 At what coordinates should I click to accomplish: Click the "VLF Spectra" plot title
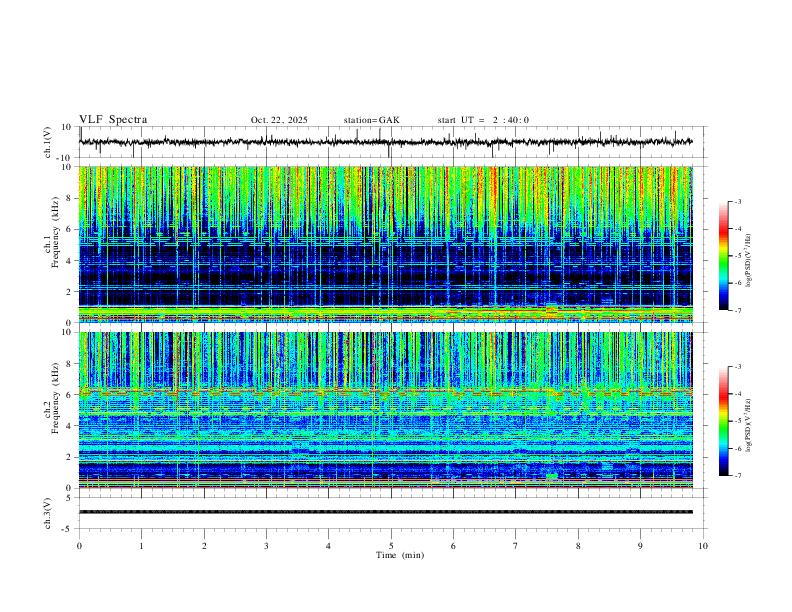[x=113, y=120]
